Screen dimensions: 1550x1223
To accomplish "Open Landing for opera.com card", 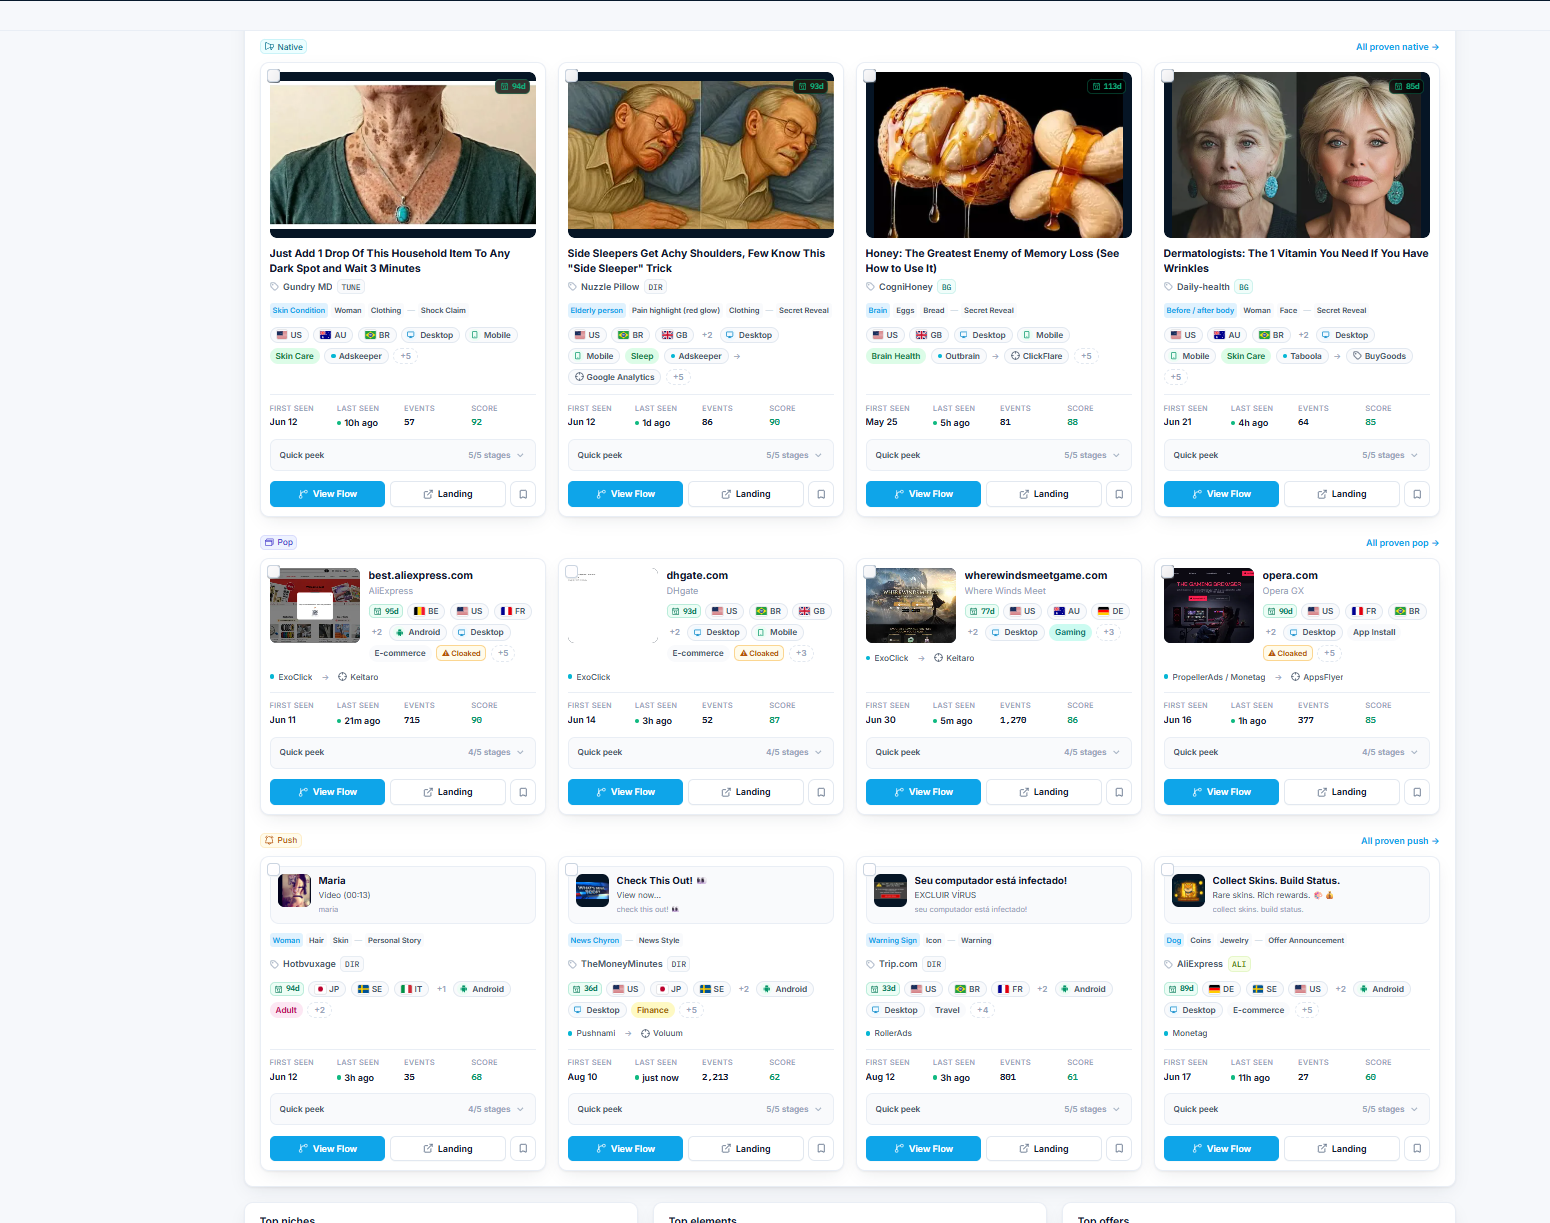I will click(x=1342, y=792).
